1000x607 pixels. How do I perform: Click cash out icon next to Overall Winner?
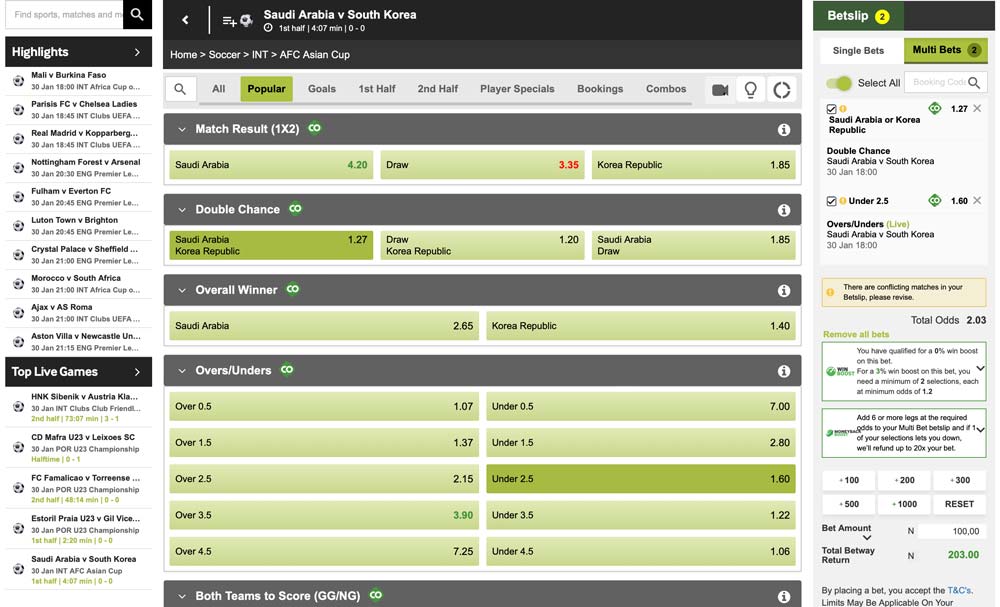click(x=293, y=289)
